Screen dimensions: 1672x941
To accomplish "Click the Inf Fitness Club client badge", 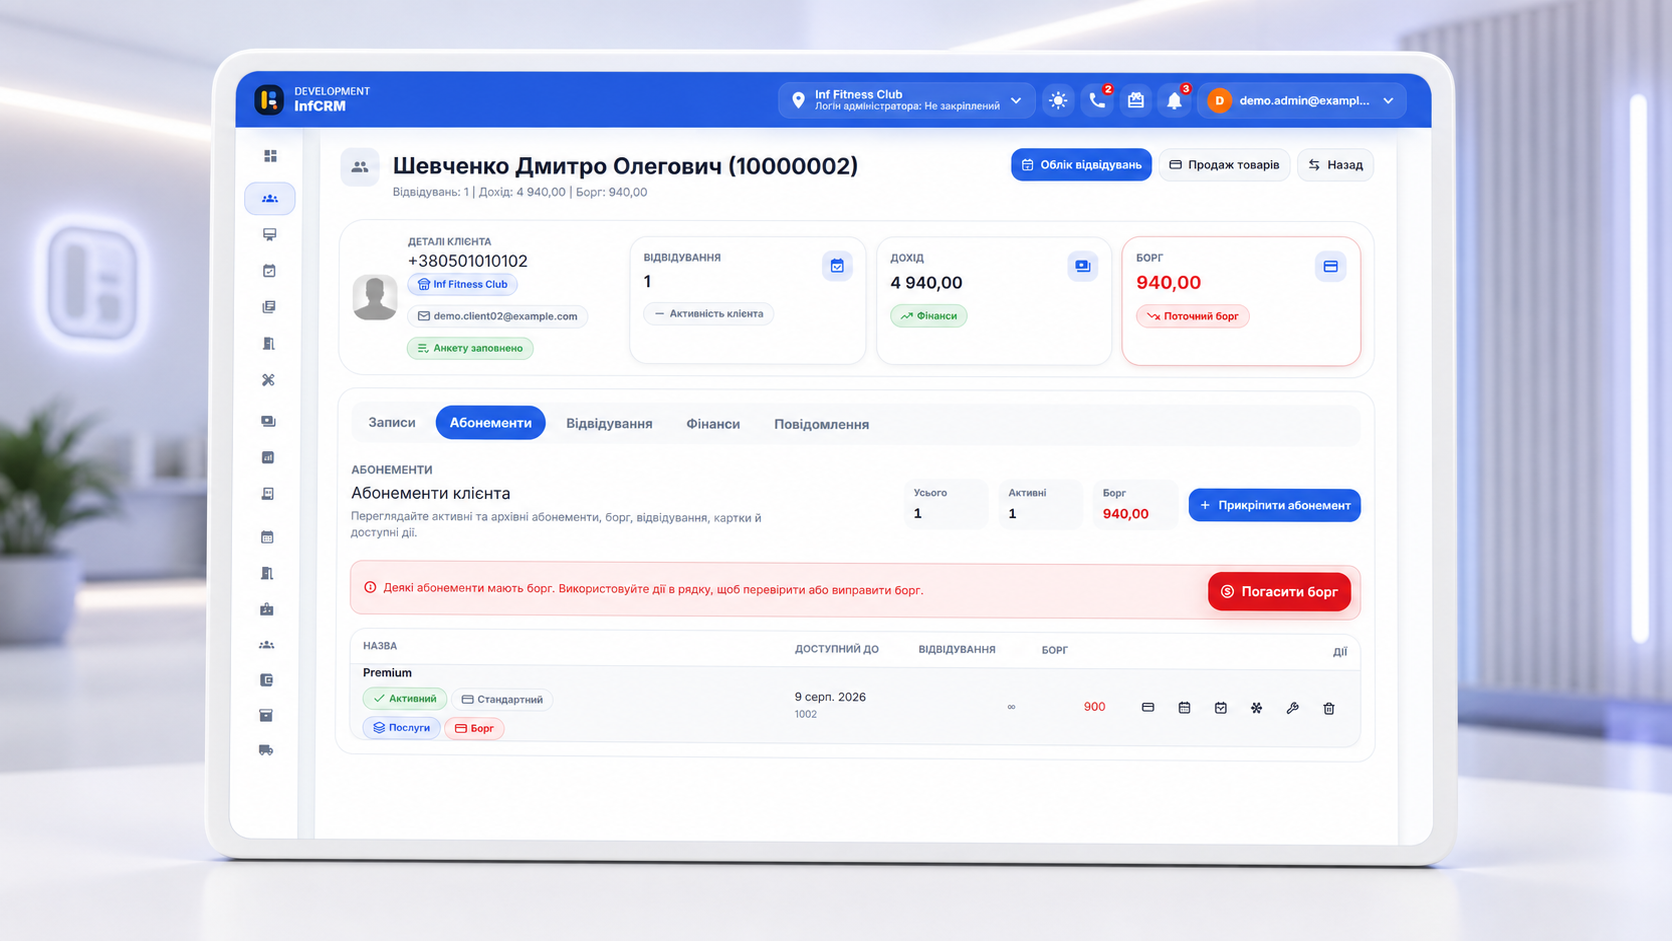I will coord(462,284).
